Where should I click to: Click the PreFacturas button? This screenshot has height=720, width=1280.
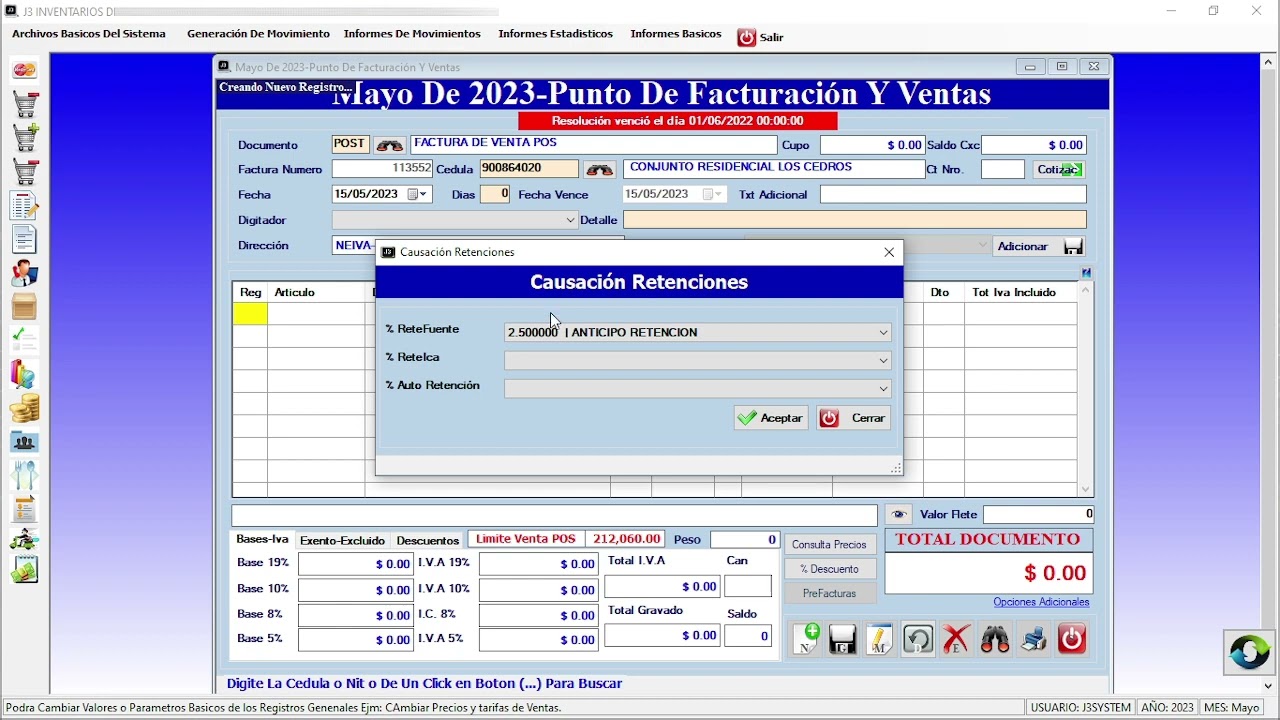[x=830, y=593]
